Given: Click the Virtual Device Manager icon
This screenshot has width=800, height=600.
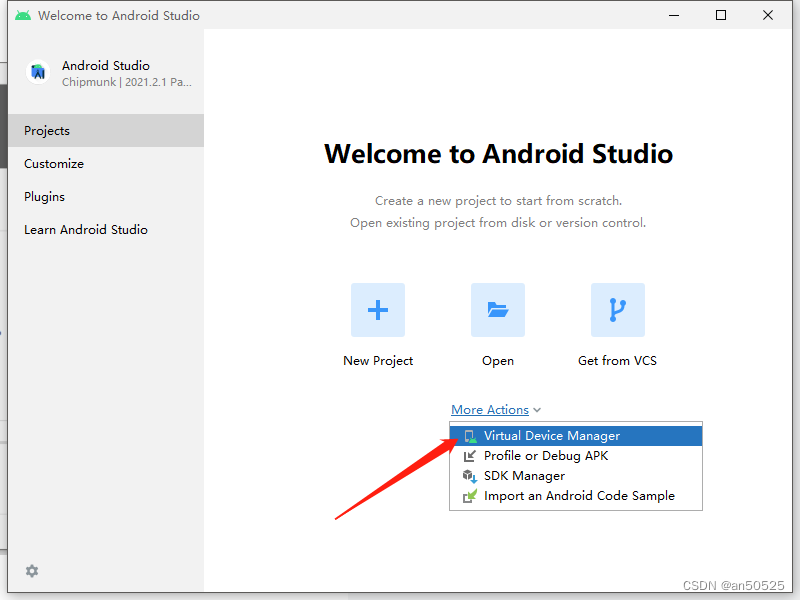Looking at the screenshot, I should pos(470,436).
